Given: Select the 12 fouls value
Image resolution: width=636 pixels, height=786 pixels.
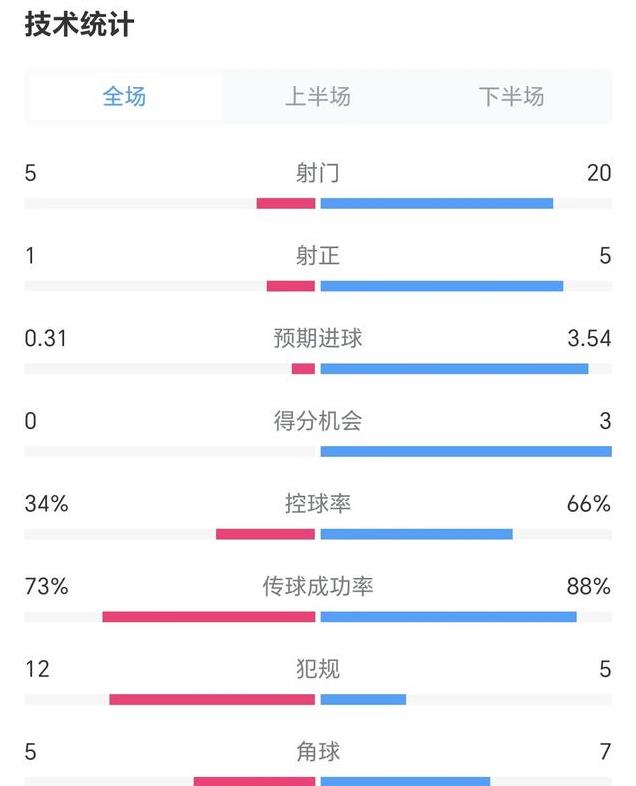Looking at the screenshot, I should 37,669.
